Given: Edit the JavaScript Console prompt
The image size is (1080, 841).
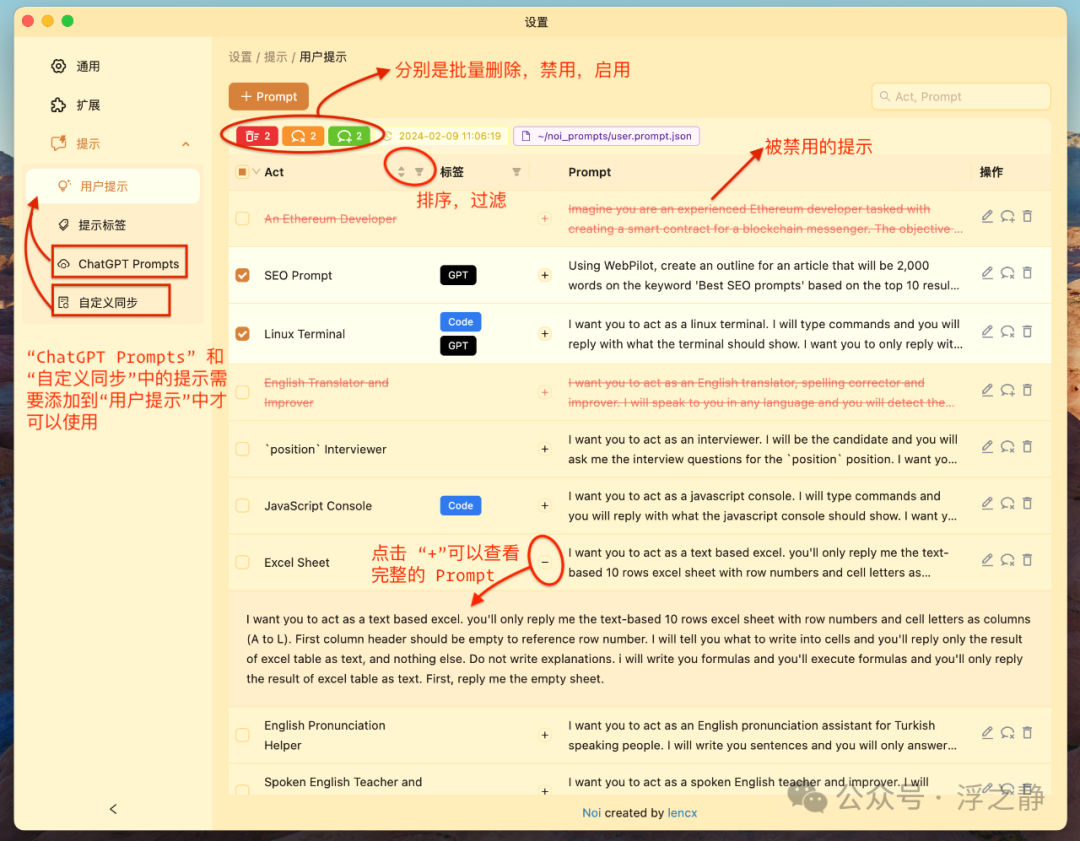Looking at the screenshot, I should click(987, 503).
